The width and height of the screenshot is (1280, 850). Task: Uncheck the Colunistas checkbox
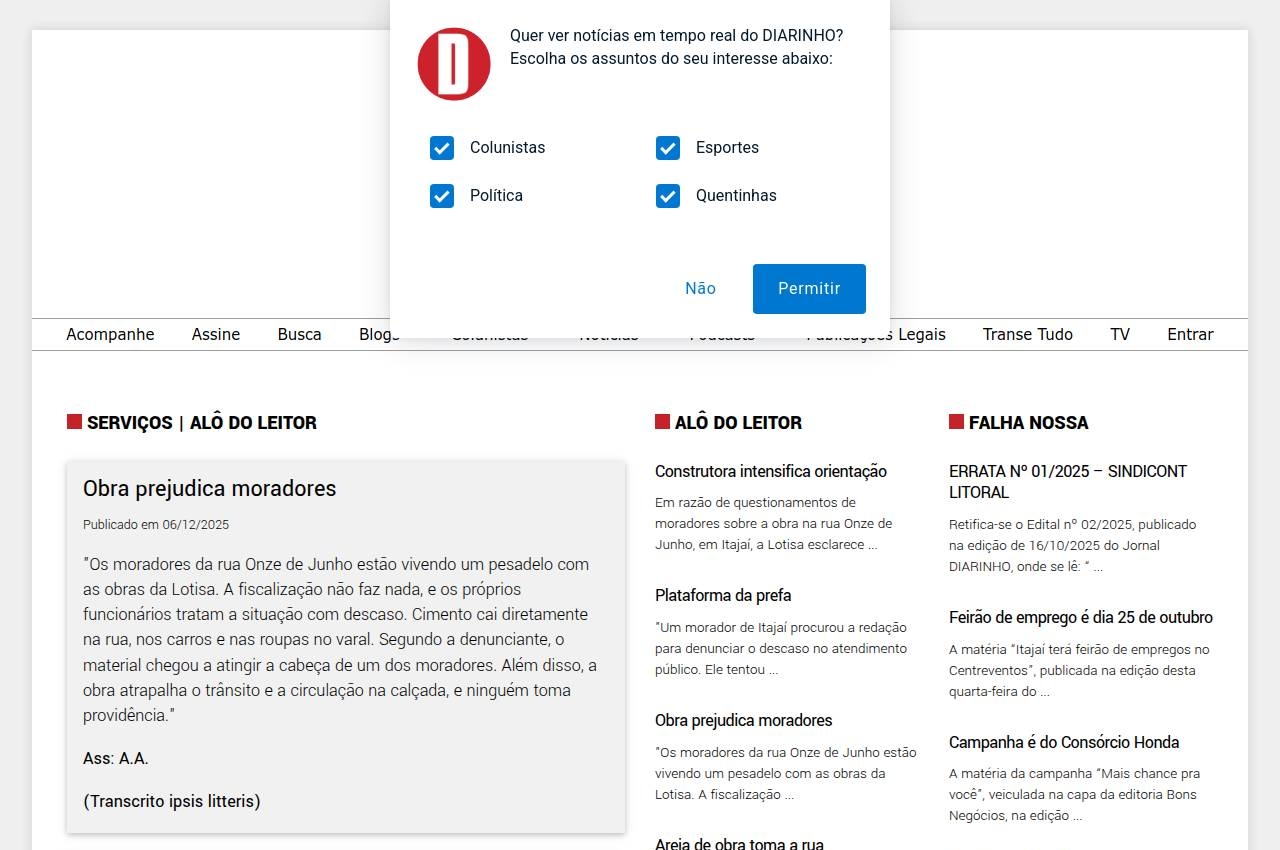tap(442, 148)
